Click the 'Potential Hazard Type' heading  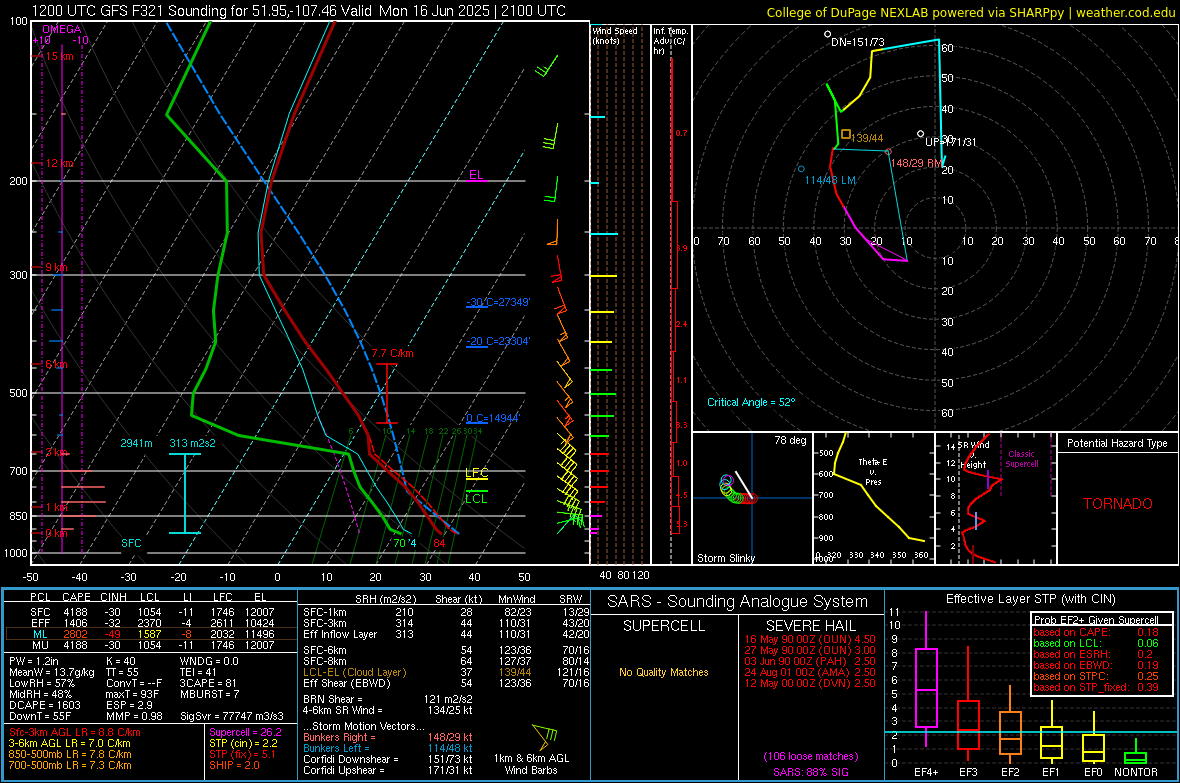point(1117,443)
